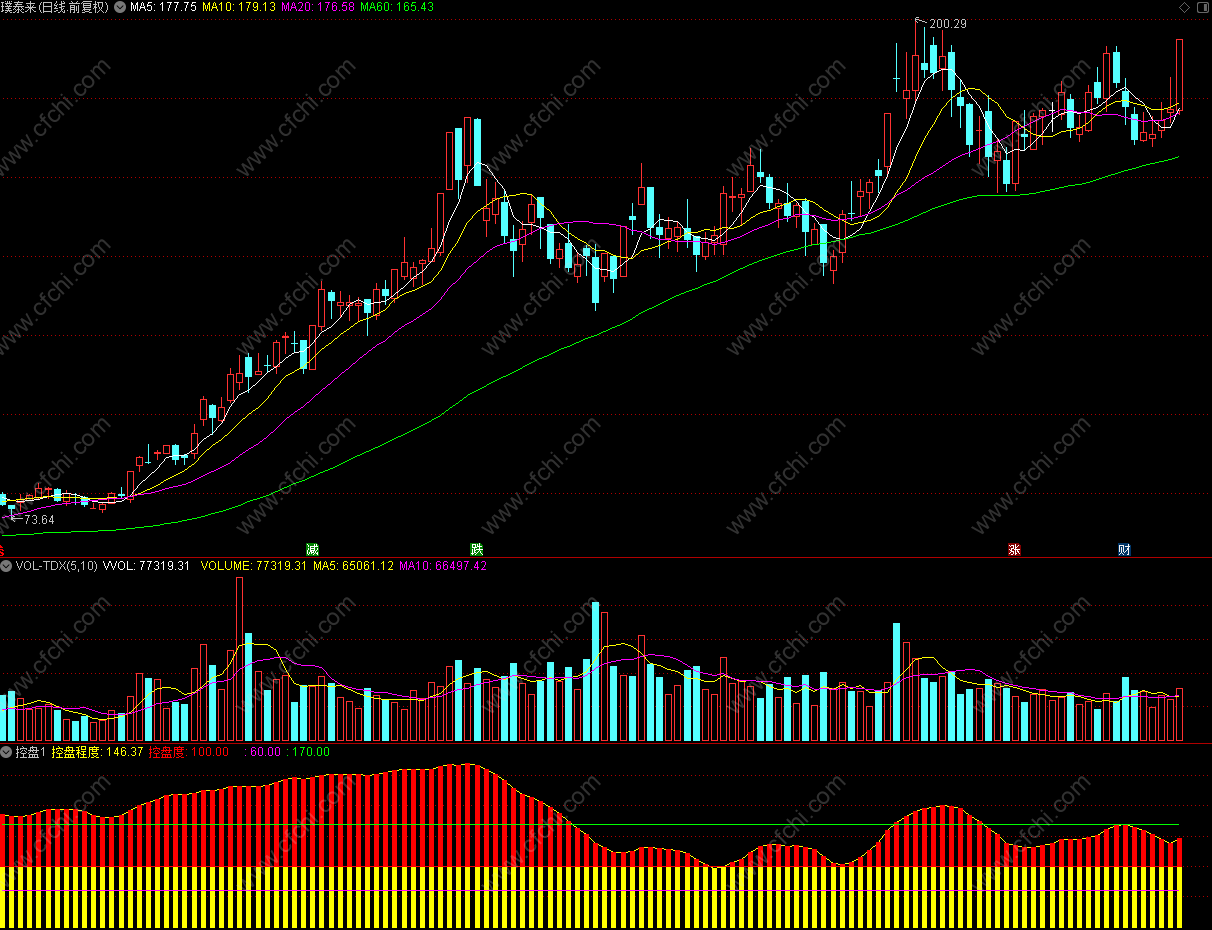Image resolution: width=1212 pixels, height=930 pixels.
Task: Click the square window icon at top right
Action: point(1203,7)
